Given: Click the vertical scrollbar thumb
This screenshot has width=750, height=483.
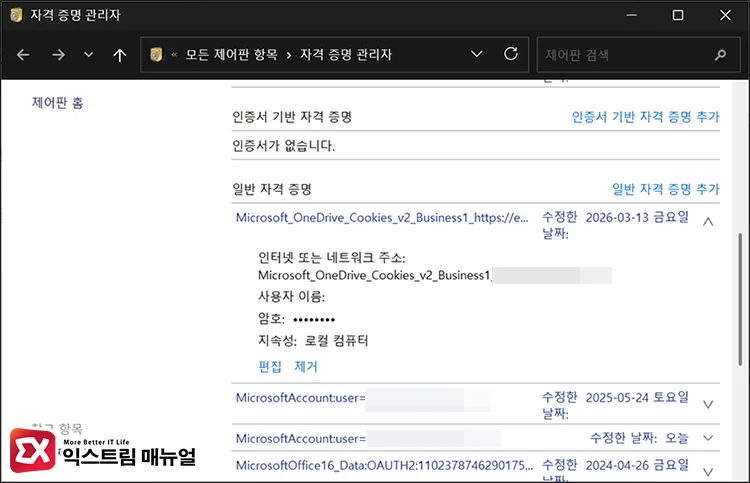Looking at the screenshot, I should (x=740, y=299).
